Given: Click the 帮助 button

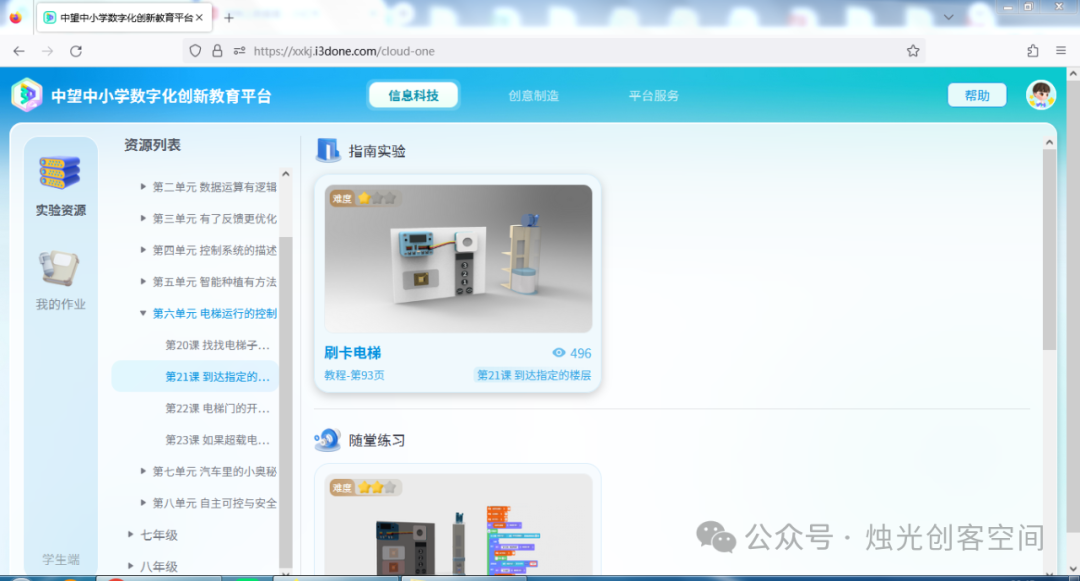Looking at the screenshot, I should [x=977, y=95].
